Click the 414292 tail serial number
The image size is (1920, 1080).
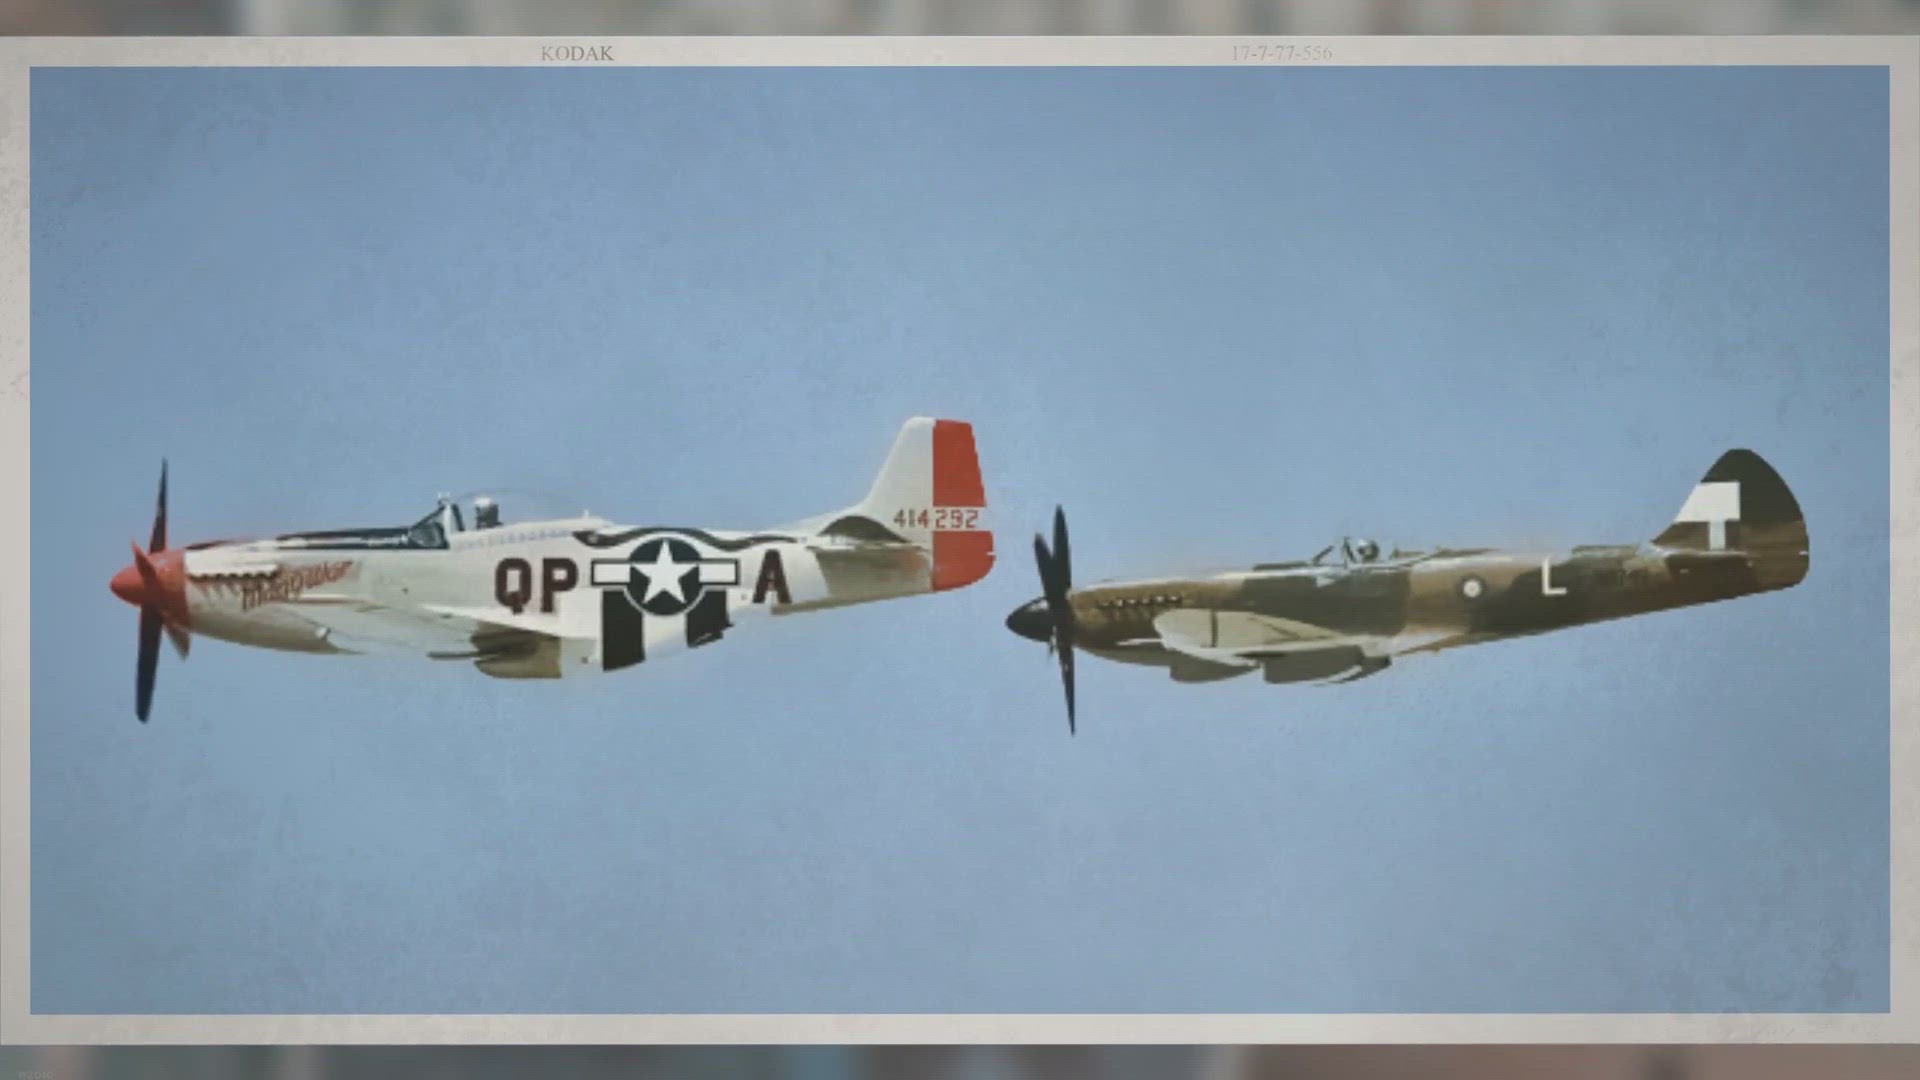point(935,519)
